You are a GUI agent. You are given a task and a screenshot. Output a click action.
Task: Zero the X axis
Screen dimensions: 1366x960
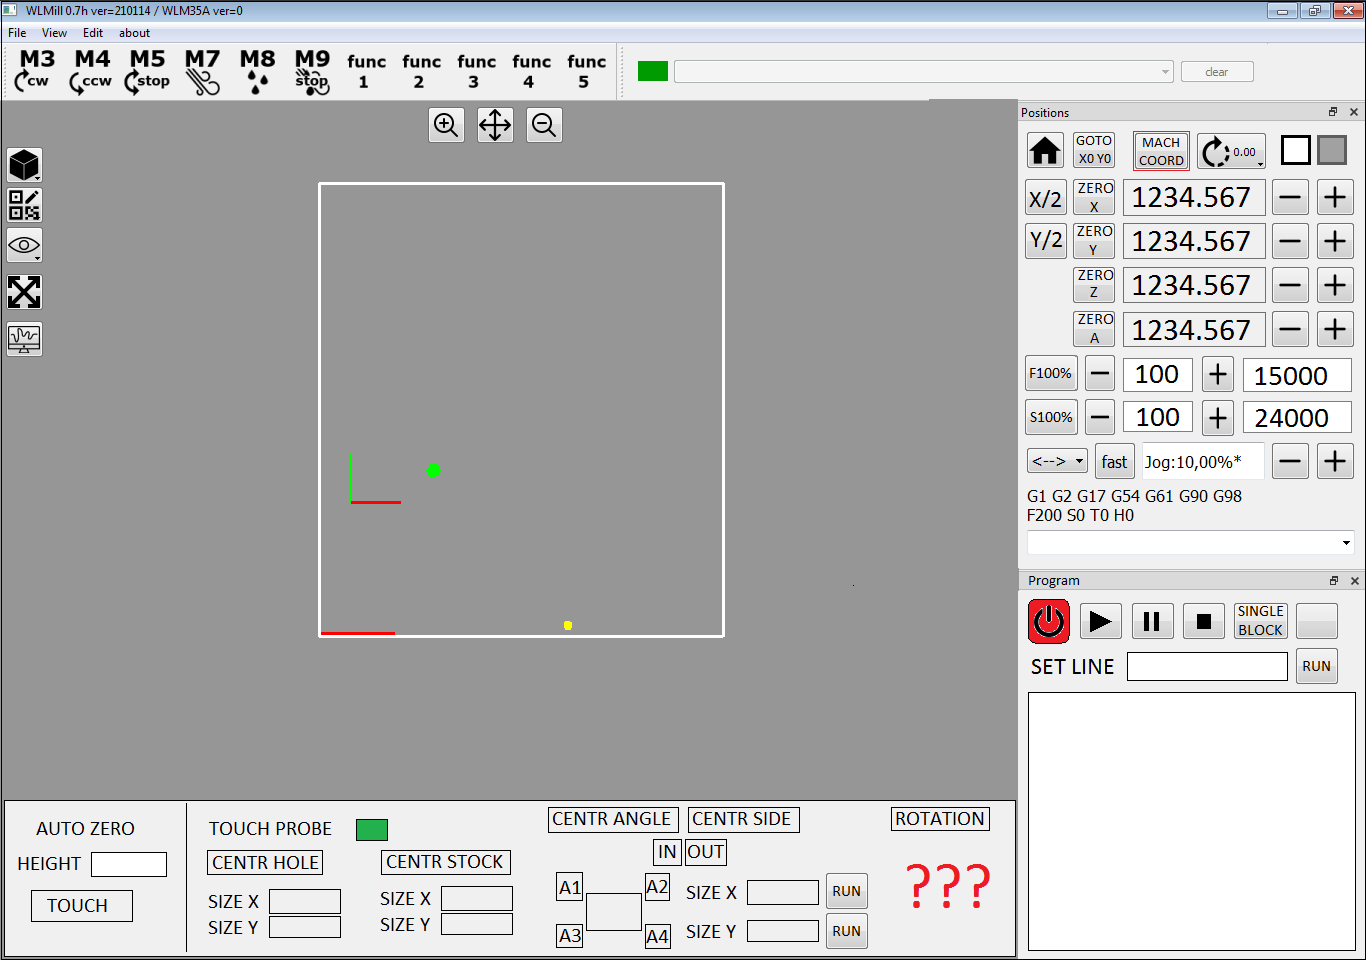point(1094,198)
